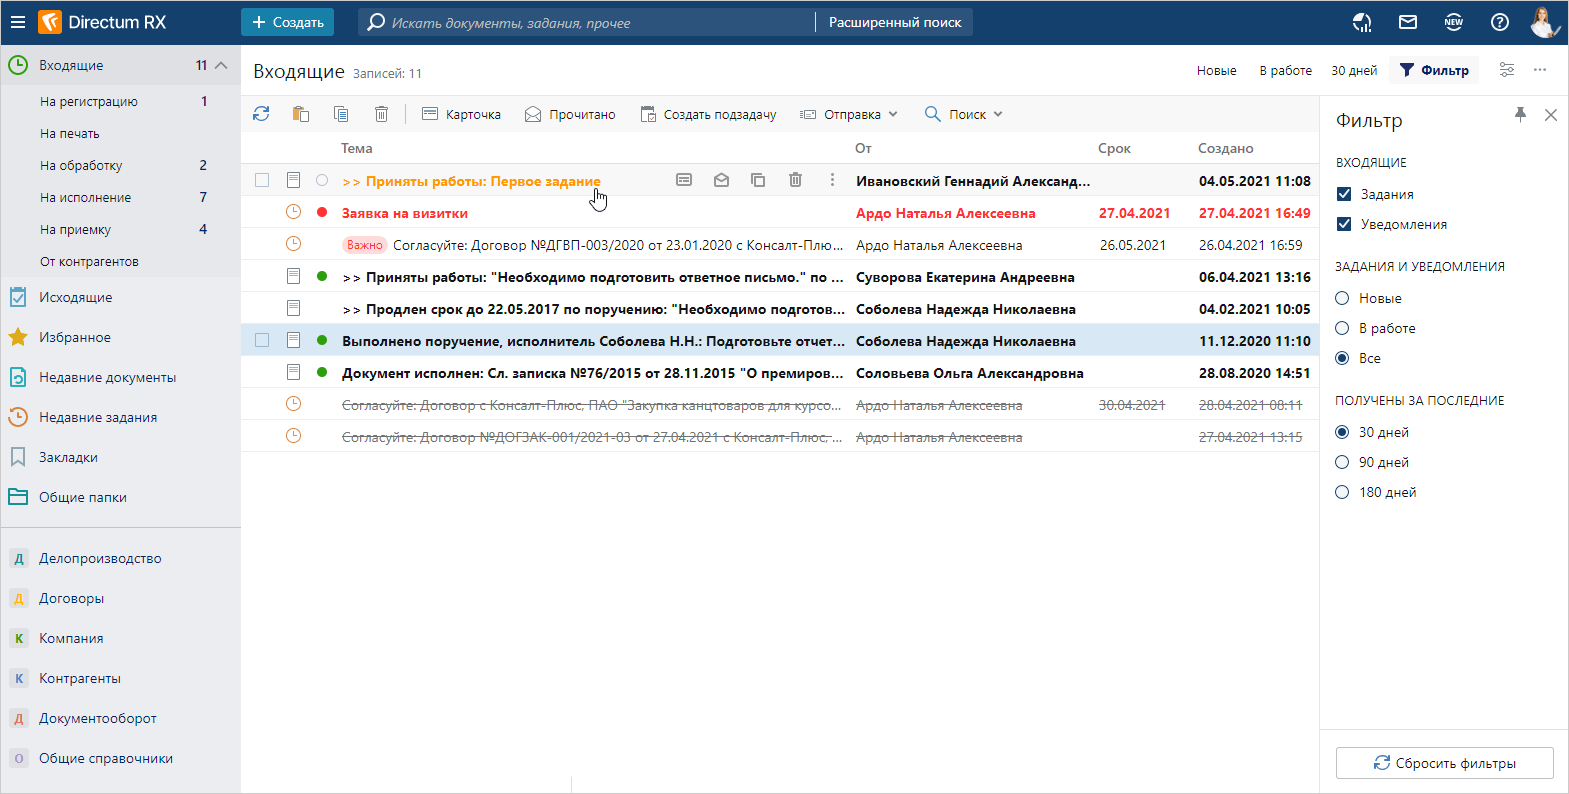Click the Сбросить фильтры button
The height and width of the screenshot is (794, 1569).
pos(1444,763)
